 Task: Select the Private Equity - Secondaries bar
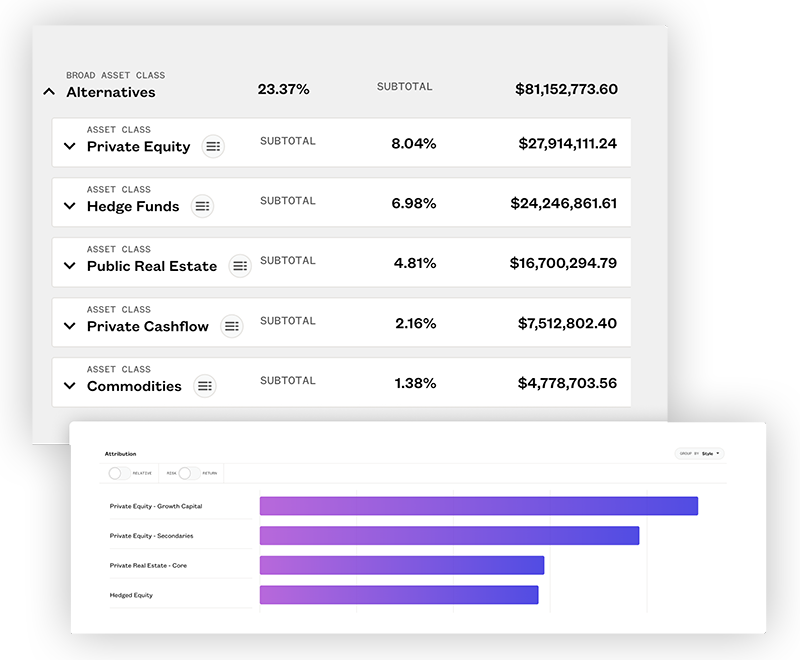(449, 536)
